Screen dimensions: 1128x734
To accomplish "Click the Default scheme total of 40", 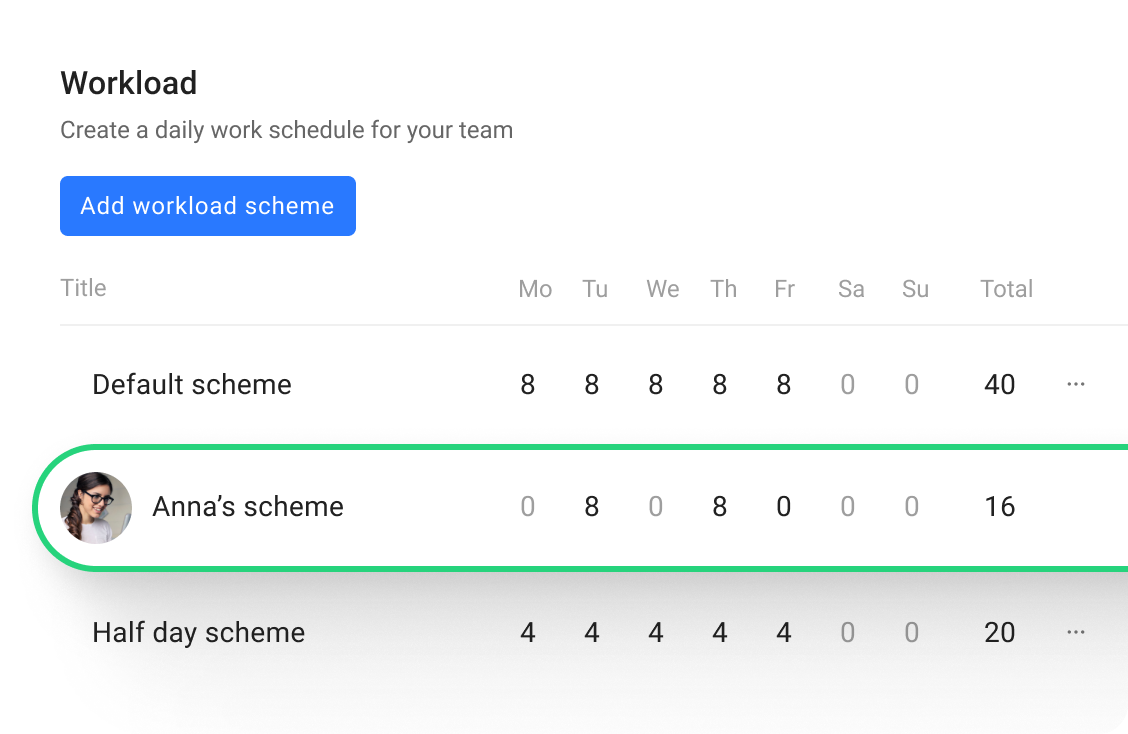I will 1000,384.
